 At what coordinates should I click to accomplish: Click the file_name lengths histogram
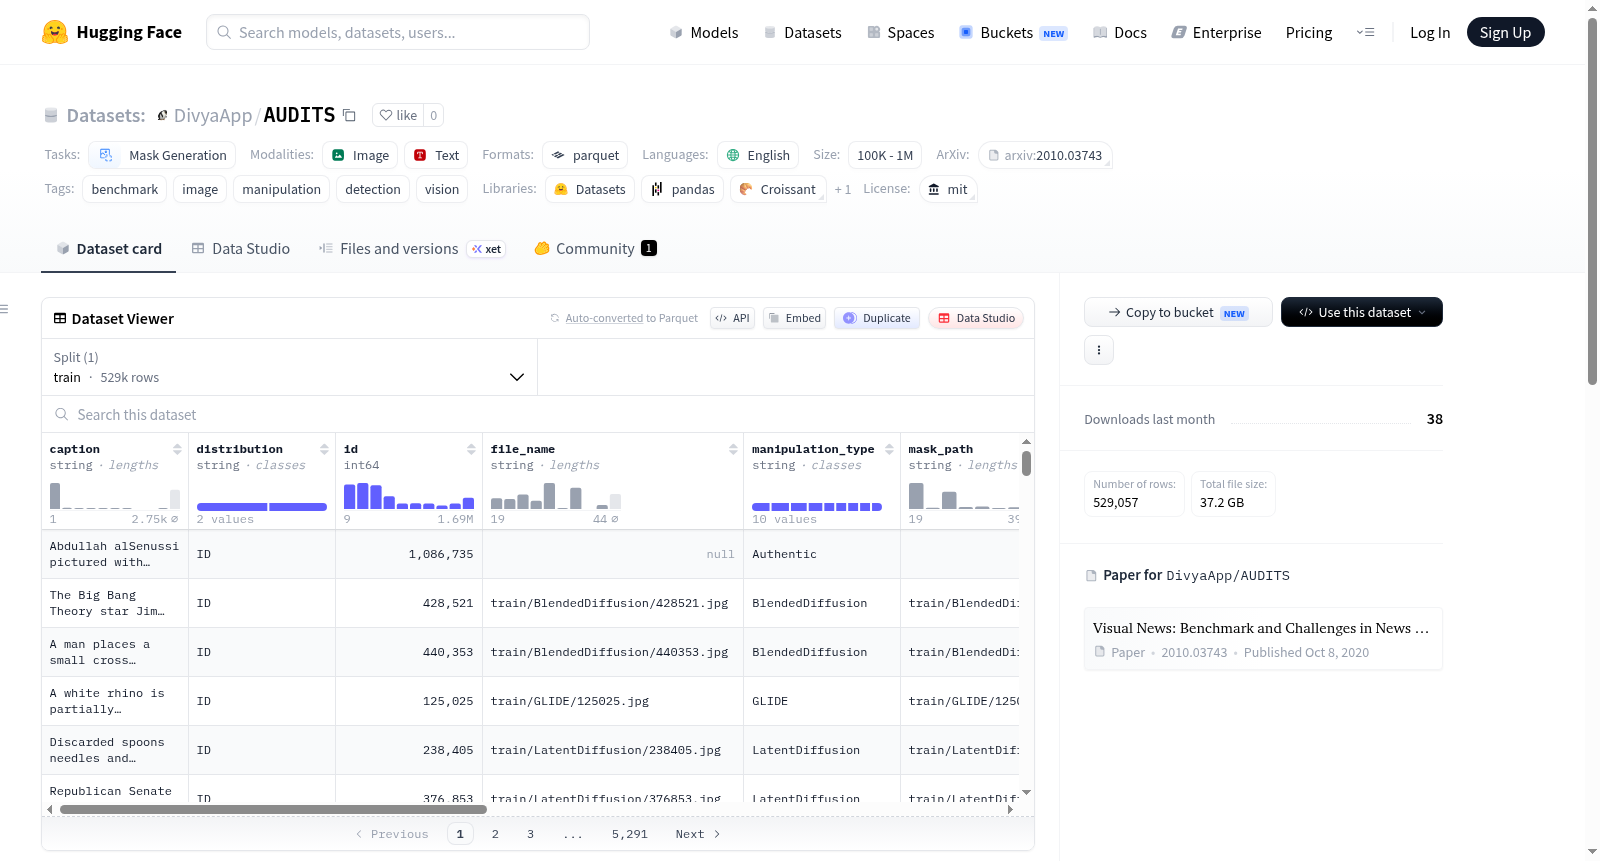[x=555, y=496]
